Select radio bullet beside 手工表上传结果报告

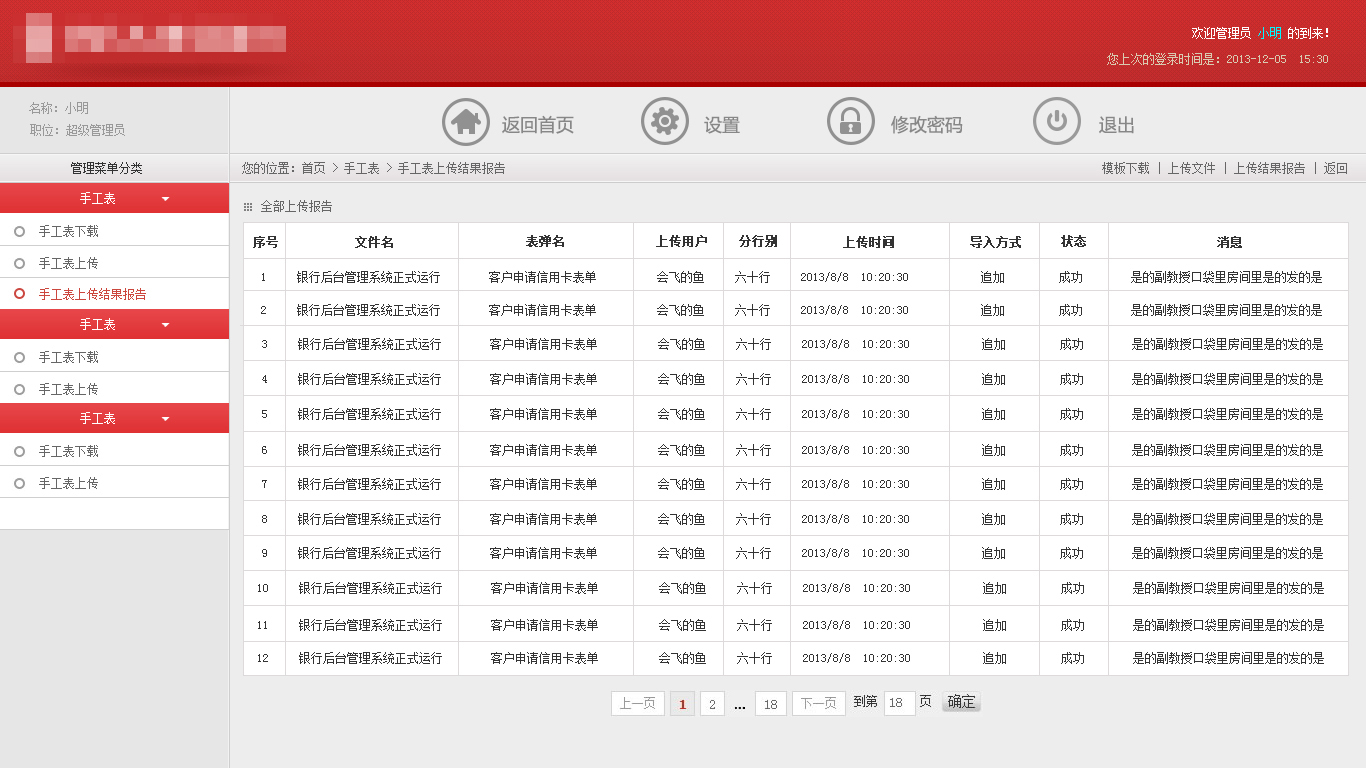pos(20,294)
